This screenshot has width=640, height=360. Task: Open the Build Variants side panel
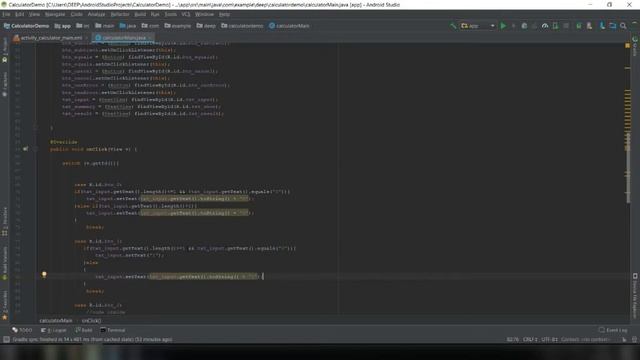5,263
